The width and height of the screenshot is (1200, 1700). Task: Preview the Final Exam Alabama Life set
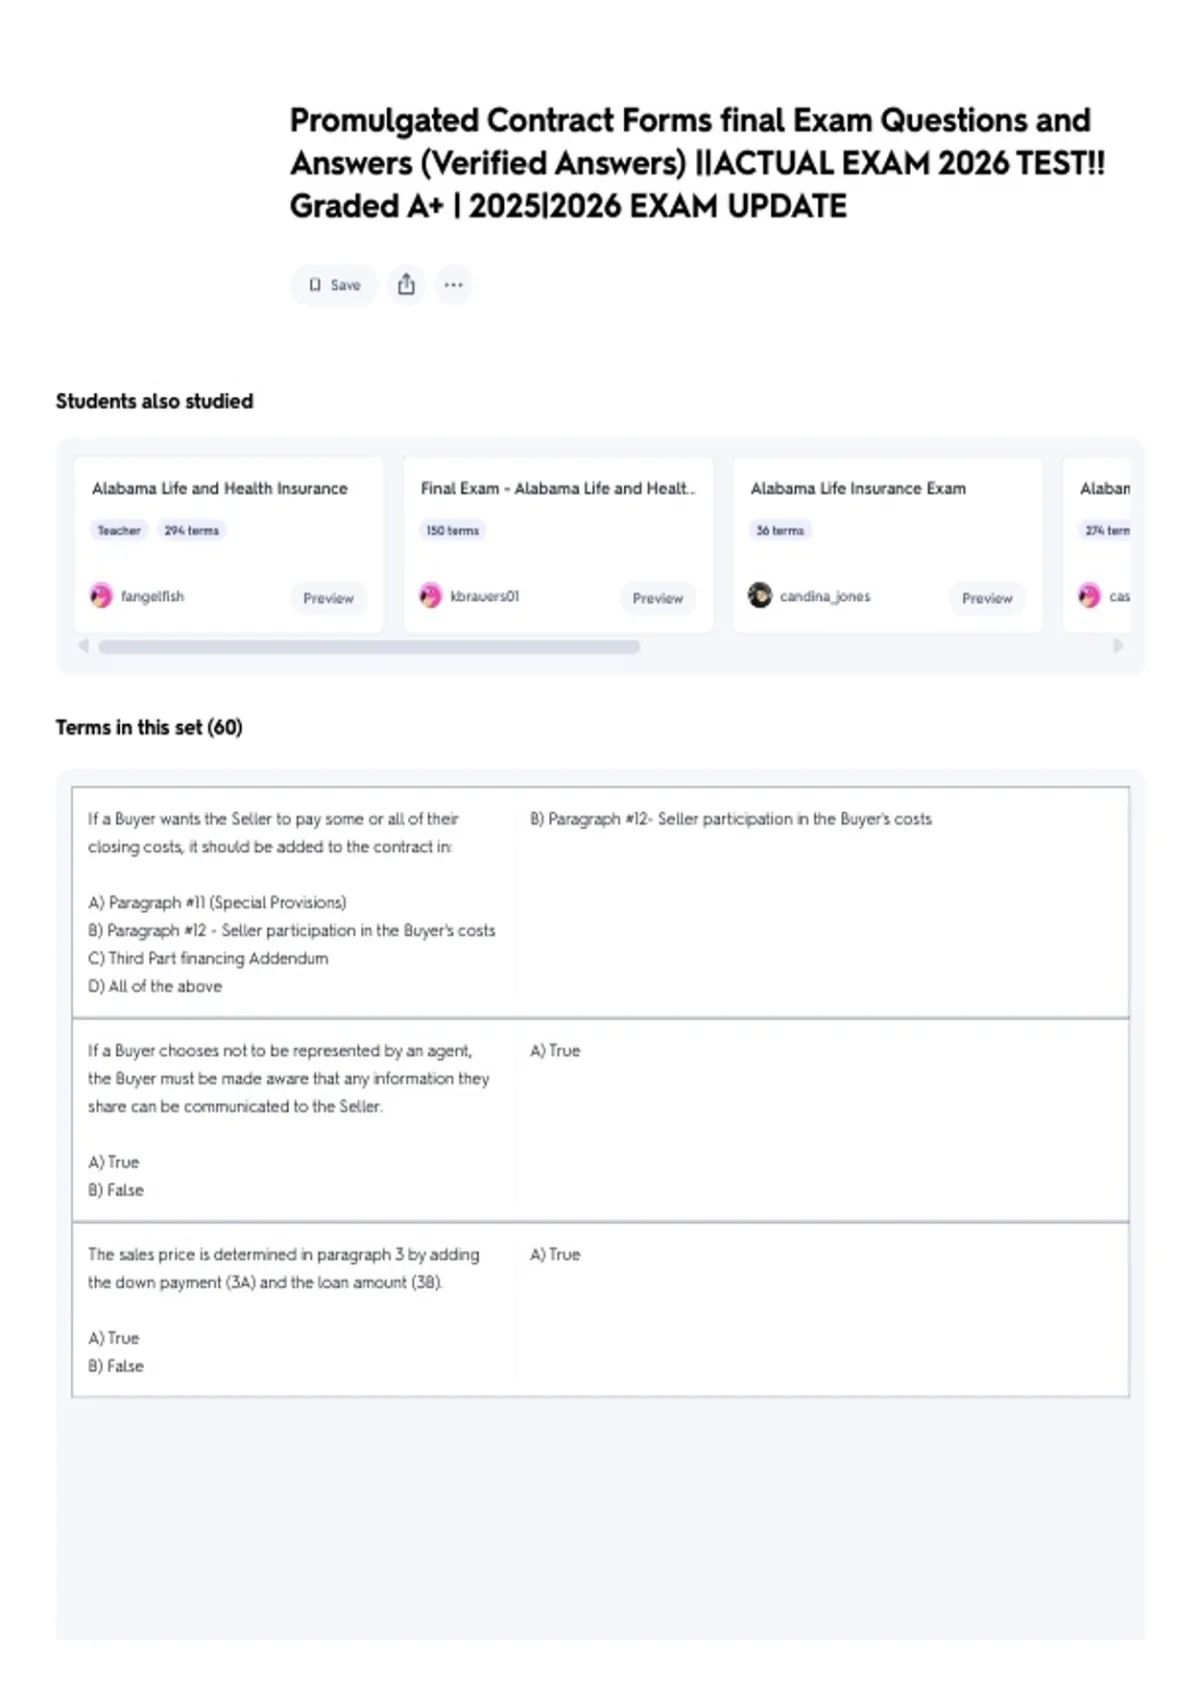coord(657,598)
